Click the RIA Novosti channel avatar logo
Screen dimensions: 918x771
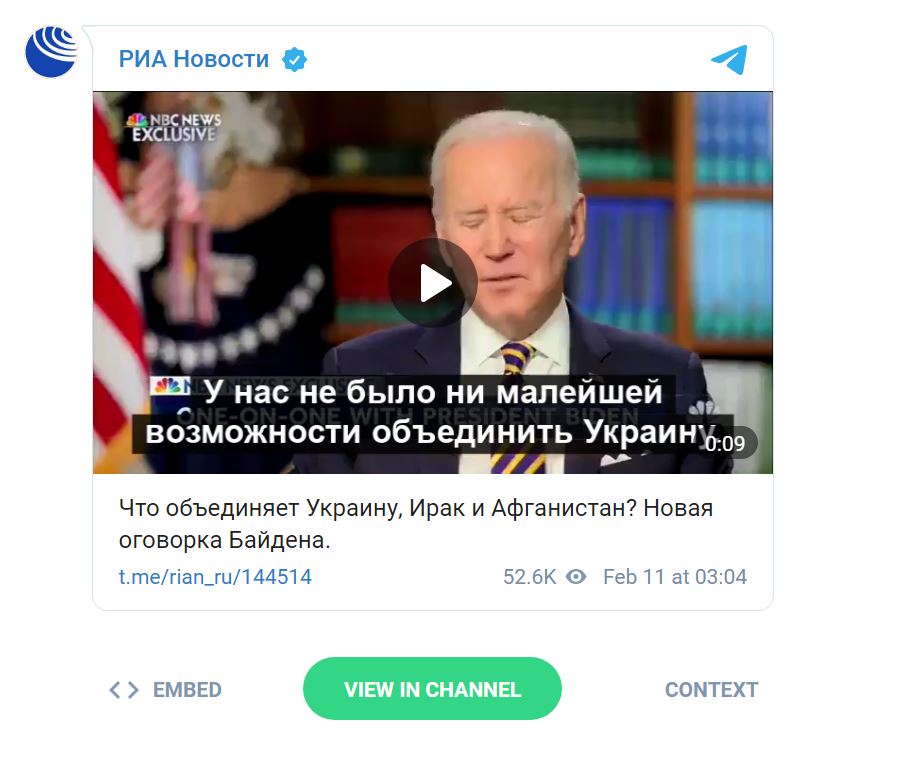tap(51, 52)
